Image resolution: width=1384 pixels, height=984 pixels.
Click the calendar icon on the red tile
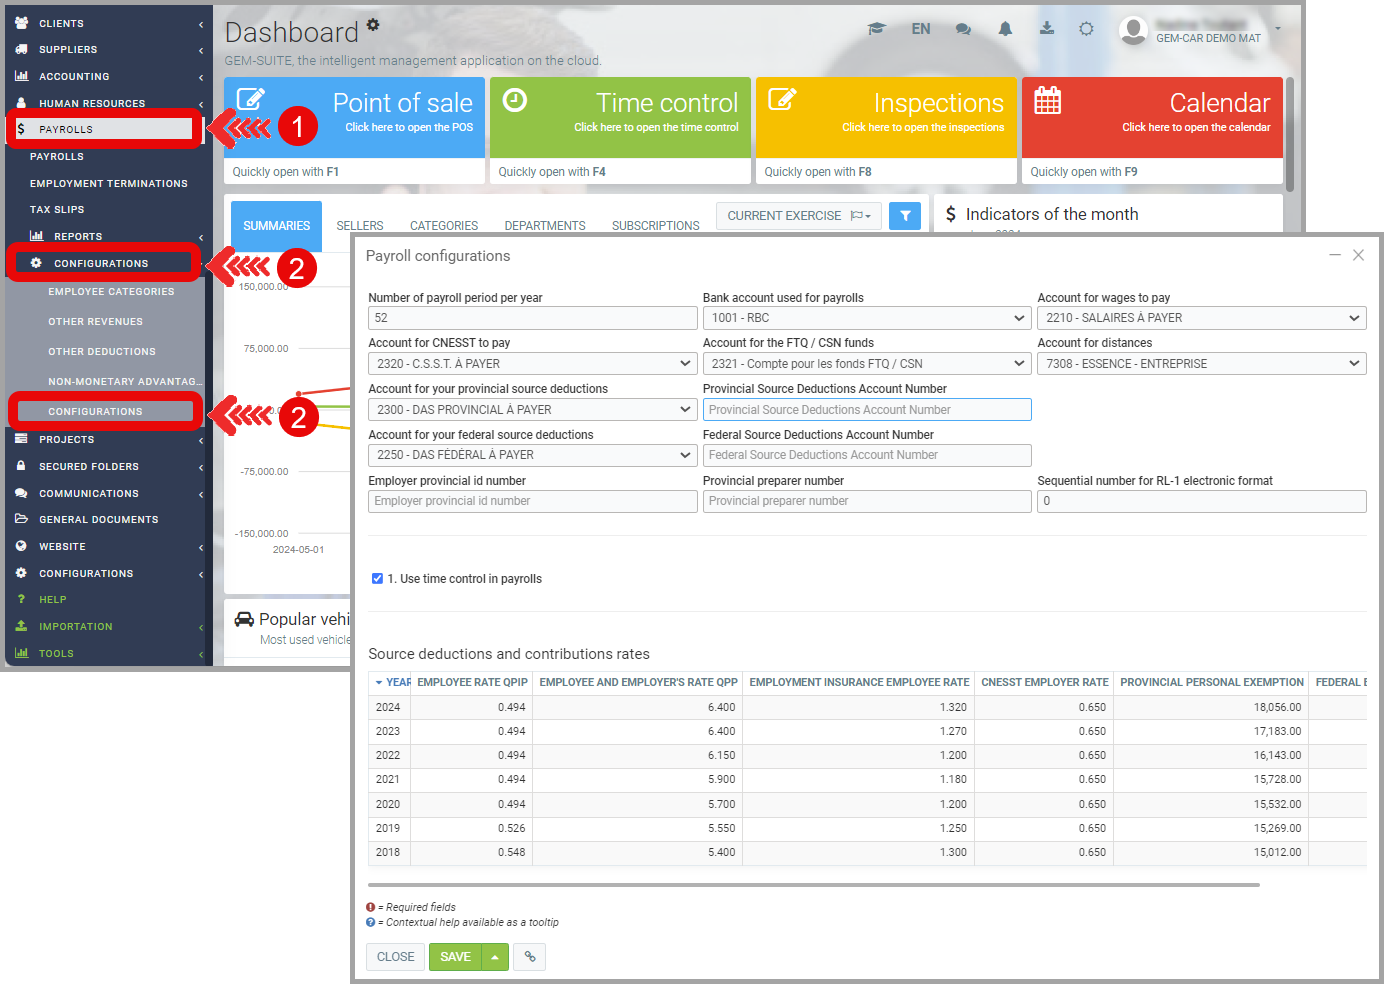(1047, 101)
